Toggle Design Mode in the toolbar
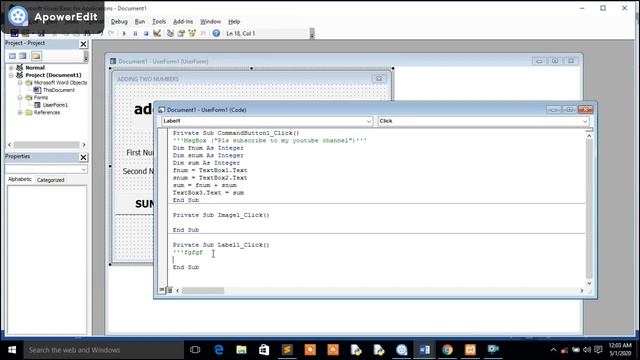Image resolution: width=640 pixels, height=360 pixels. tap(157, 33)
